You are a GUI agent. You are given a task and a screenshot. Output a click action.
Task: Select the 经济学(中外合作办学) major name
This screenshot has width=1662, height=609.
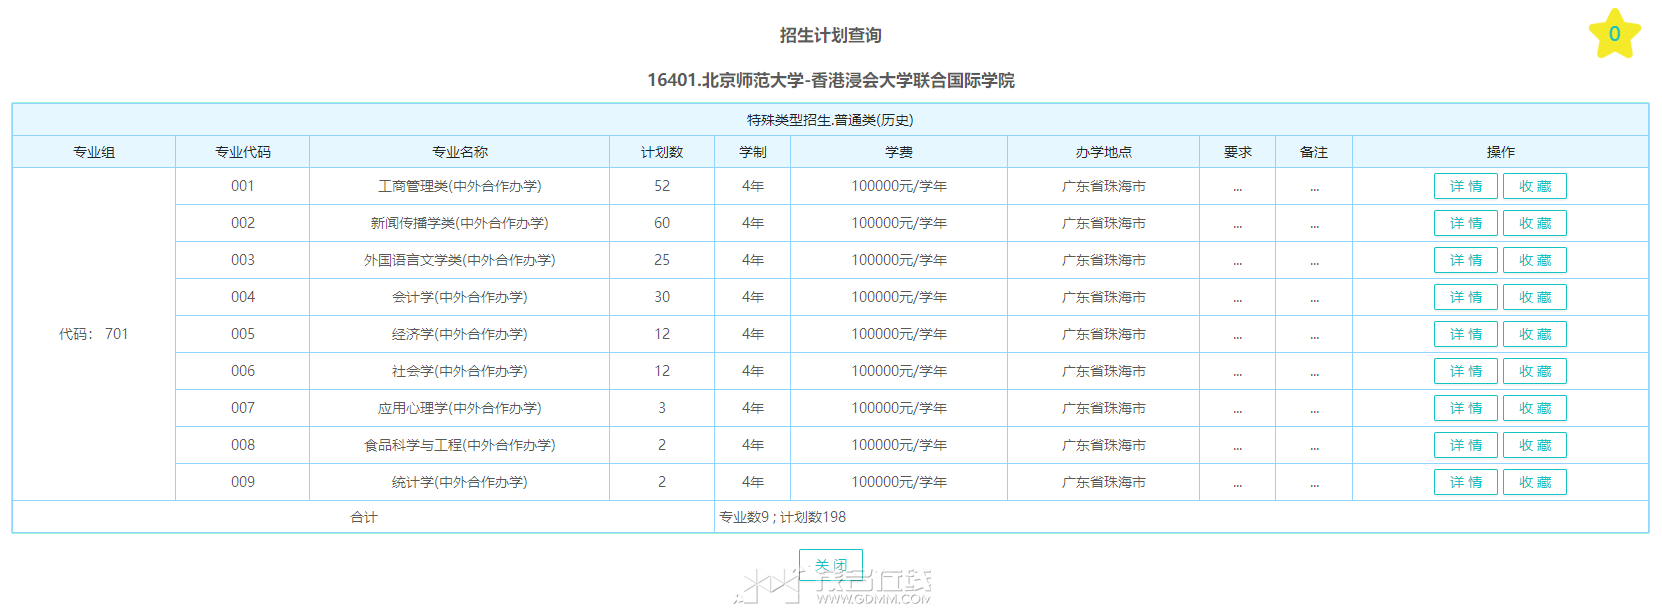[460, 334]
